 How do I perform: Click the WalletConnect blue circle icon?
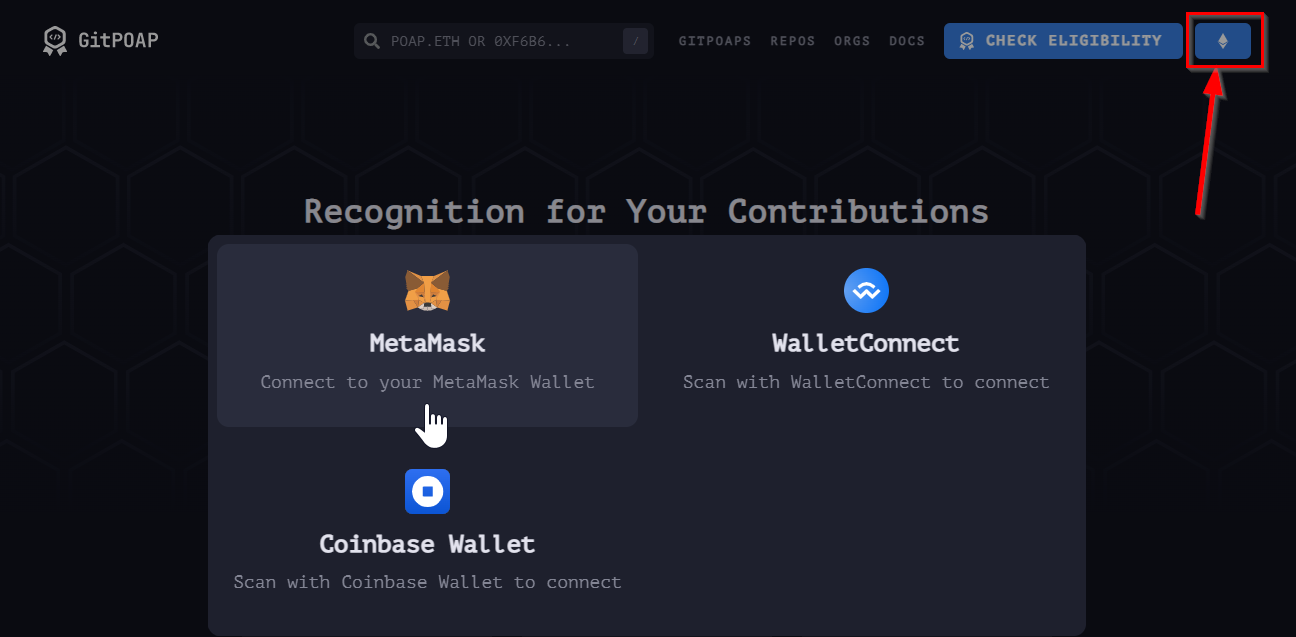pos(866,291)
